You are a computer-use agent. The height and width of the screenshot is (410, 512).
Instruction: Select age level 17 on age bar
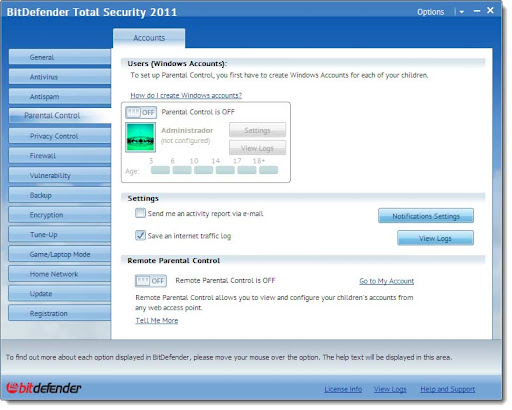tap(247, 170)
